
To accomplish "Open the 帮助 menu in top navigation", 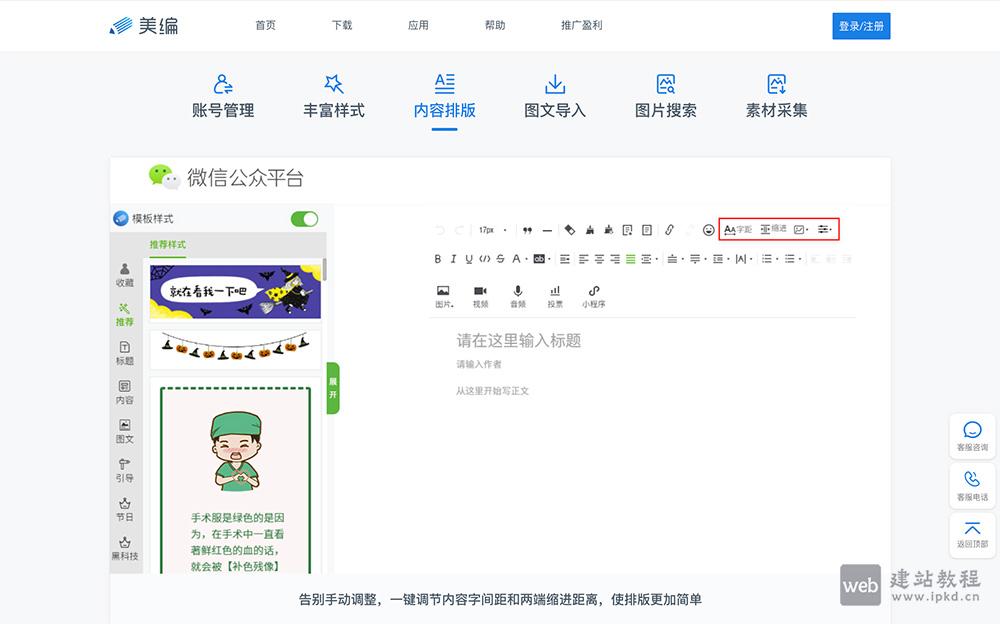I will coord(495,25).
